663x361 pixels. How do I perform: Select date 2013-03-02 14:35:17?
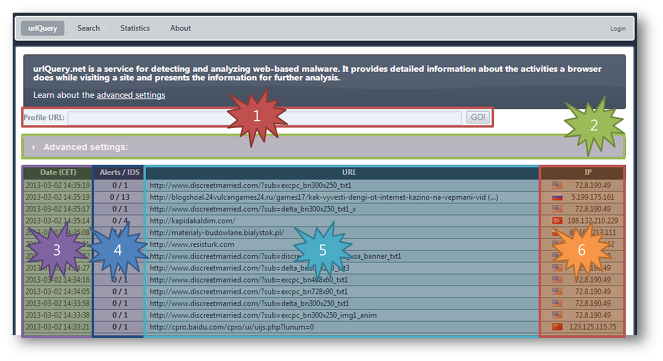(x=58, y=209)
